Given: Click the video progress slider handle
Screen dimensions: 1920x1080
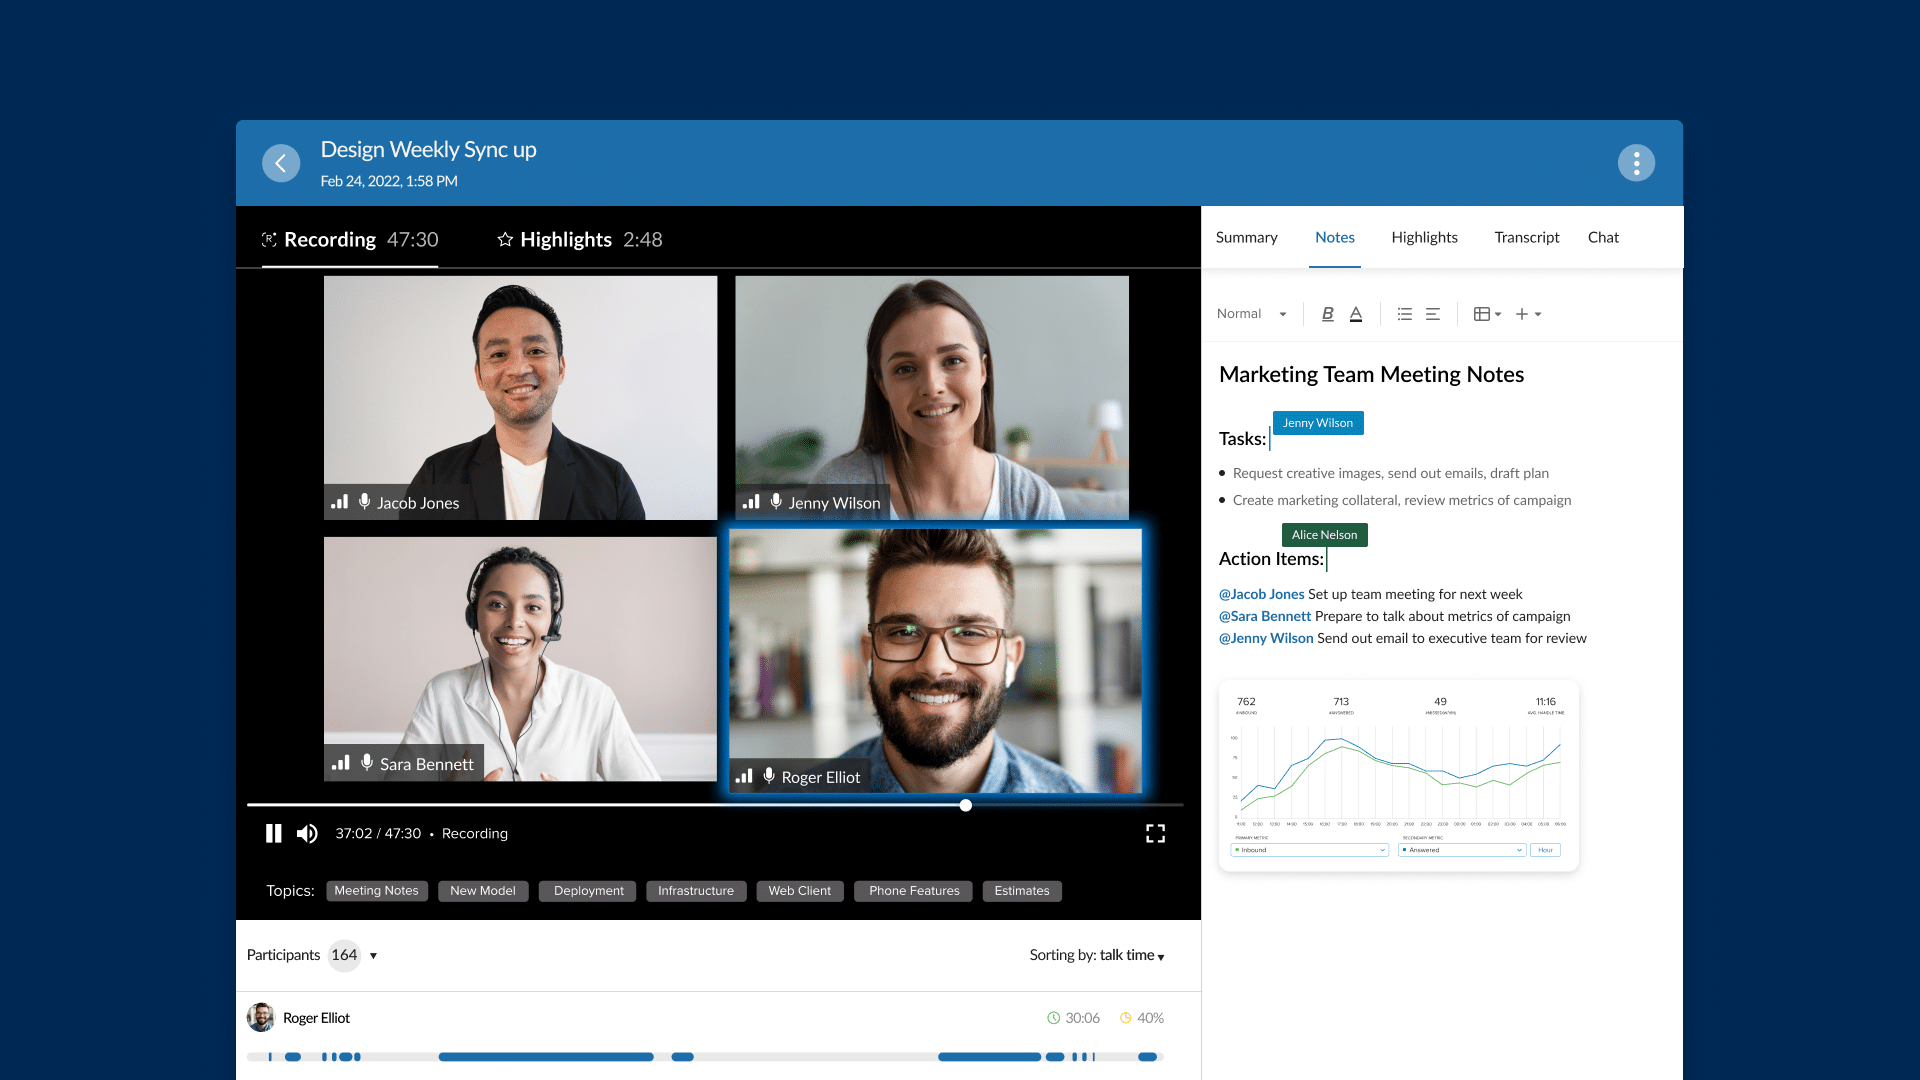Looking at the screenshot, I should [x=965, y=805].
